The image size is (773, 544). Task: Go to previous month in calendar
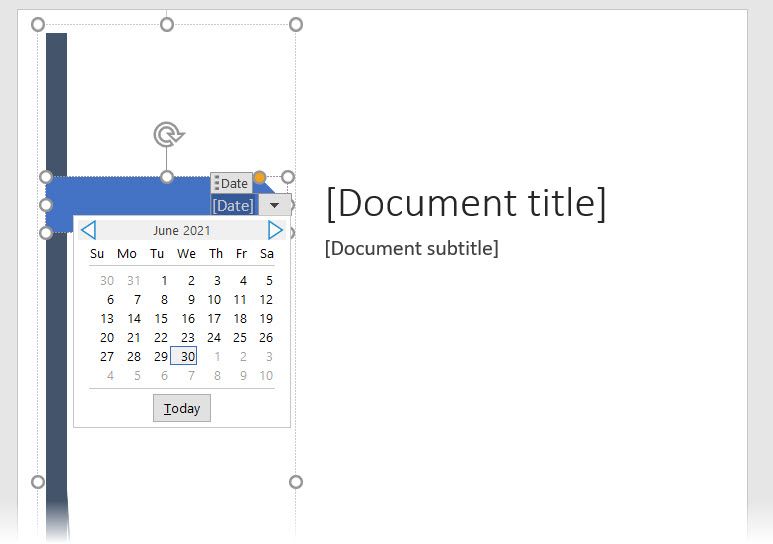coord(88,230)
